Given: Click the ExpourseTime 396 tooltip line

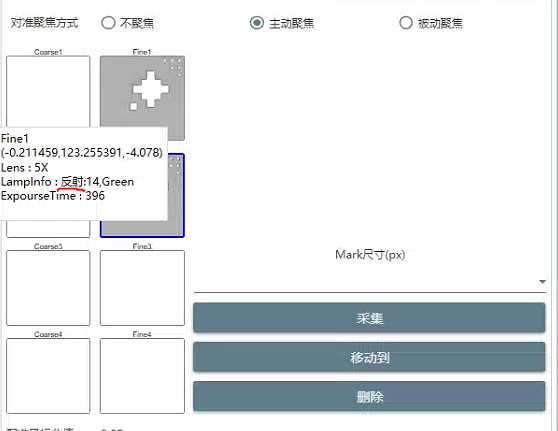Looking at the screenshot, I should click(x=53, y=196).
